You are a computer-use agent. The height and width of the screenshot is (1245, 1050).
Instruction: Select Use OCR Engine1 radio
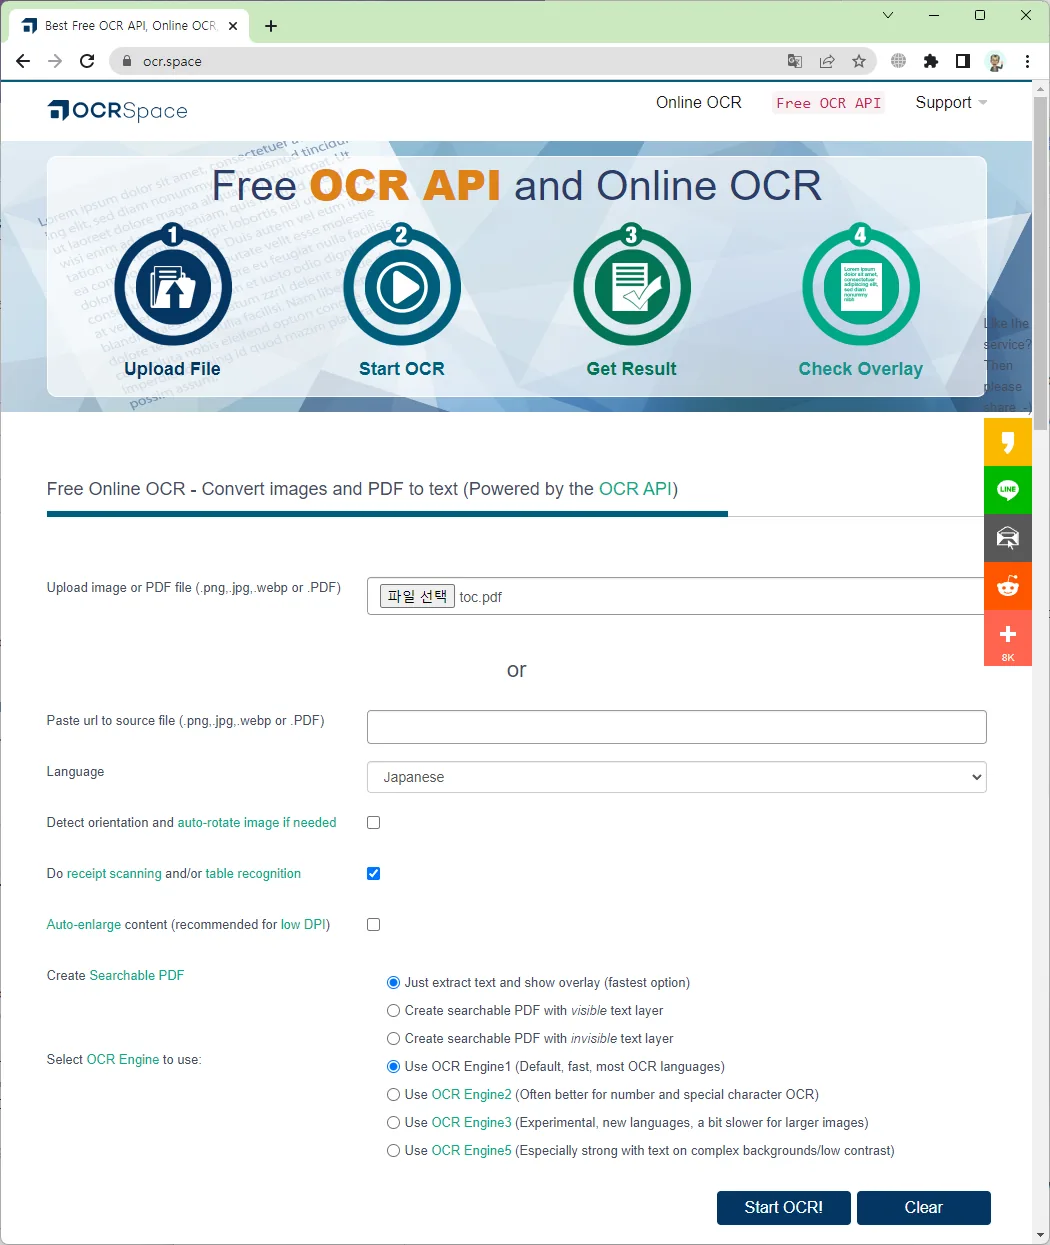coord(394,1066)
